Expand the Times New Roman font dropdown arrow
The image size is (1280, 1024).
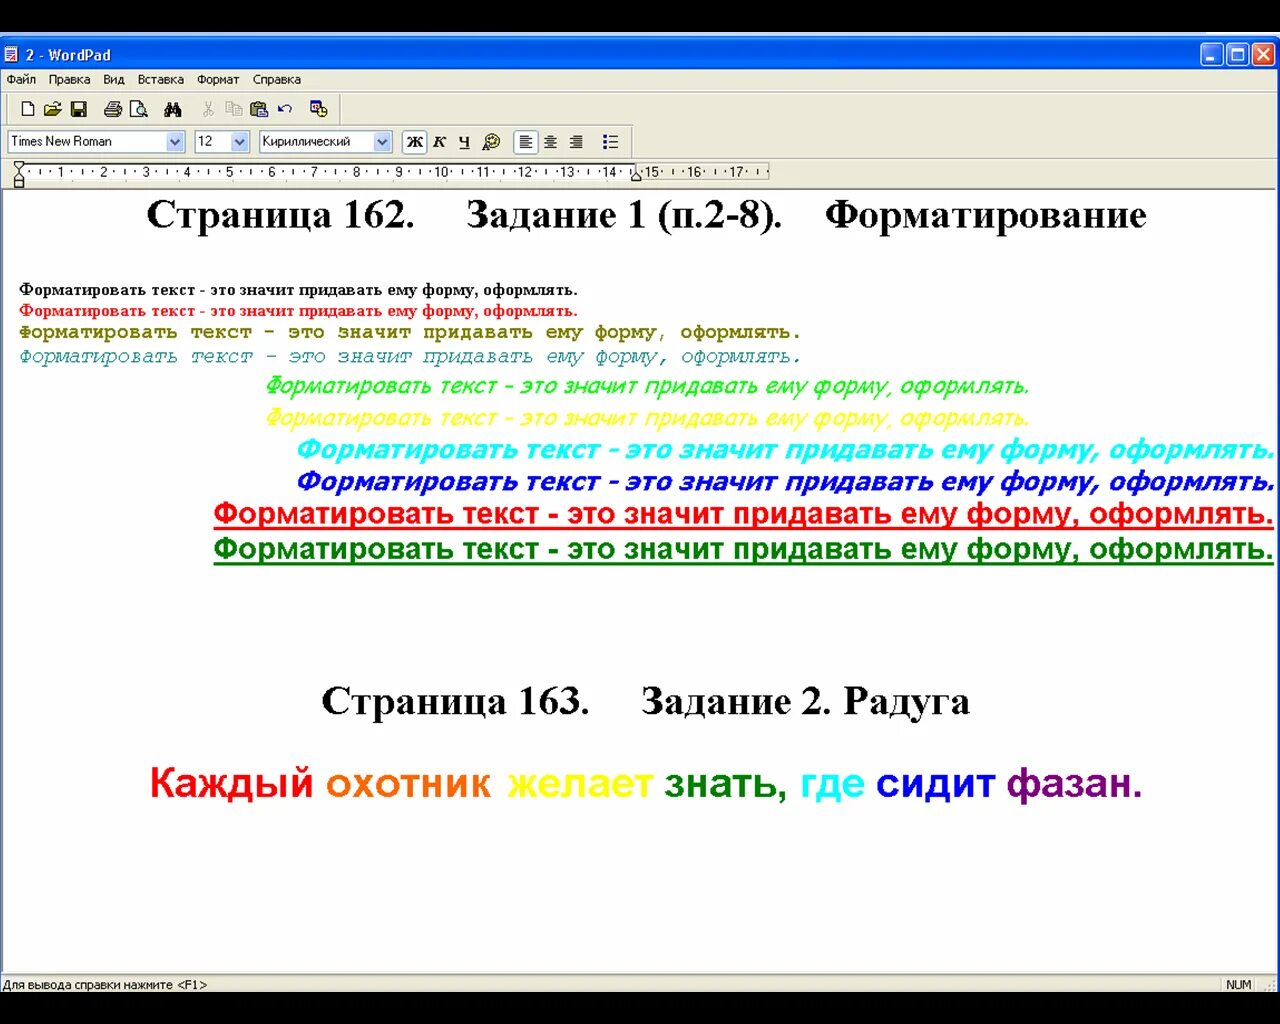175,142
